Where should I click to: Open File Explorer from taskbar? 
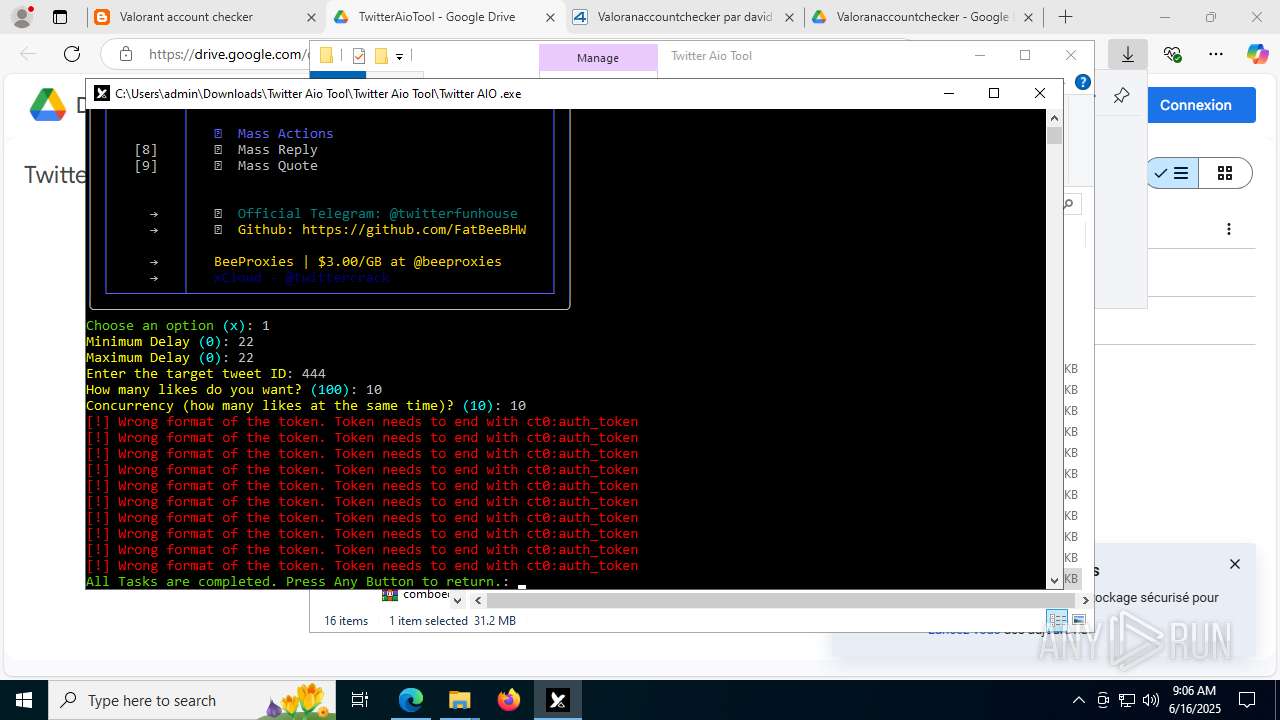459,700
